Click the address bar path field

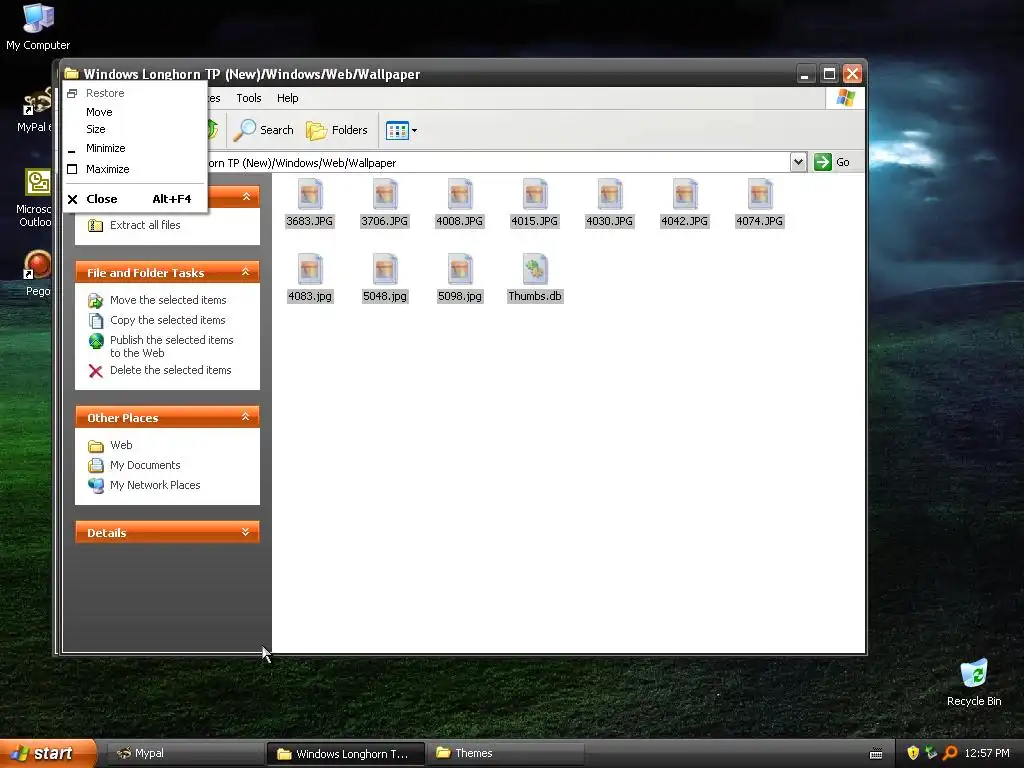(x=498, y=163)
